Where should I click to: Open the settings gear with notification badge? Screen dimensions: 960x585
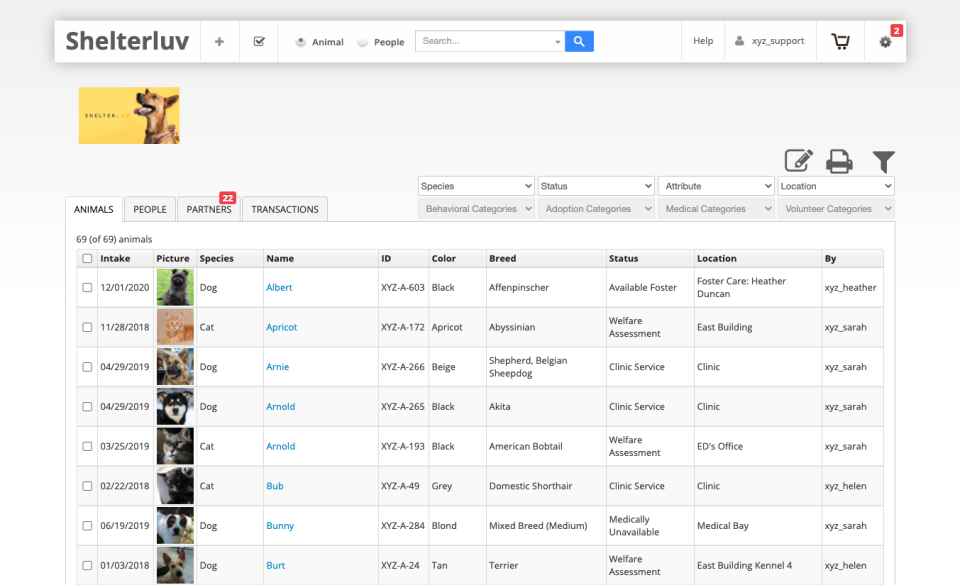(x=885, y=42)
